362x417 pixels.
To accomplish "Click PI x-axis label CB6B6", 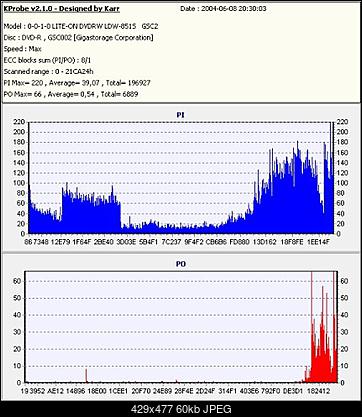I will [217, 242].
